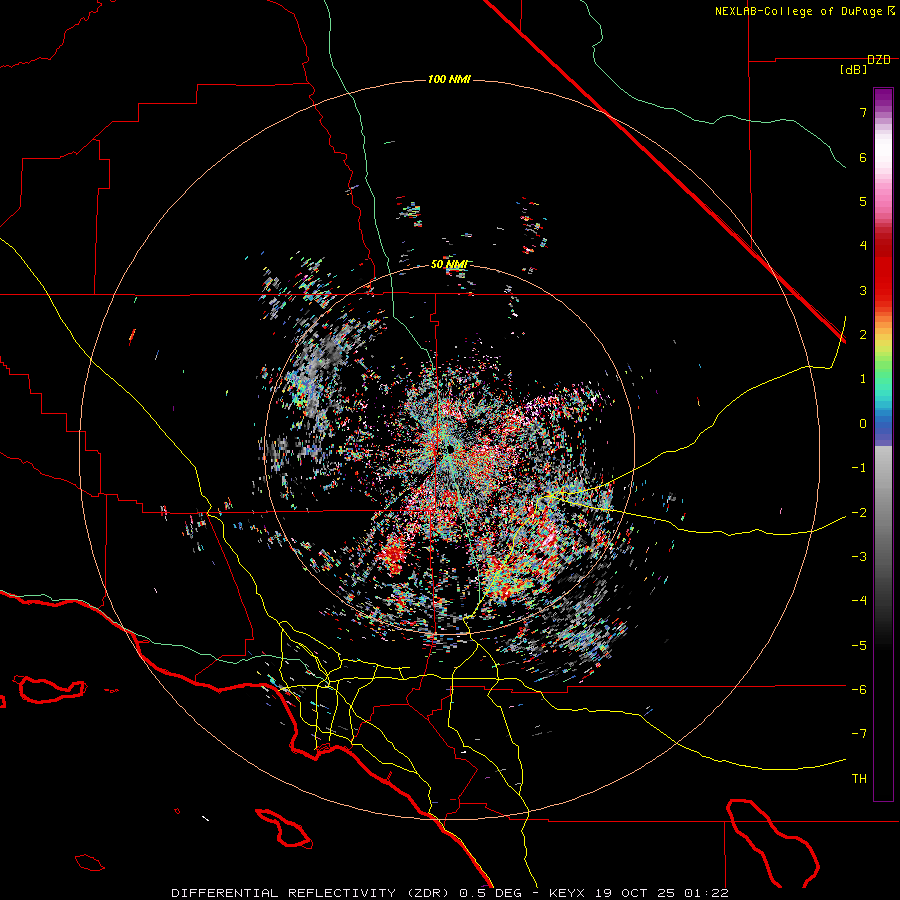Image resolution: width=900 pixels, height=900 pixels.
Task: Click the black radar site dot at center
Action: (x=450, y=448)
